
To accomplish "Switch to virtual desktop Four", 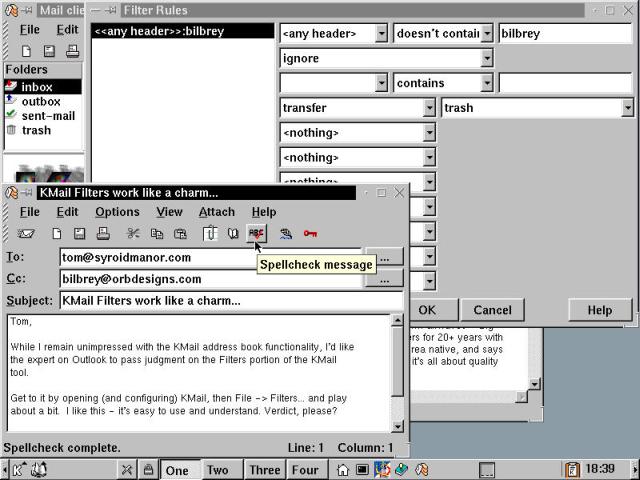I will 304,470.
